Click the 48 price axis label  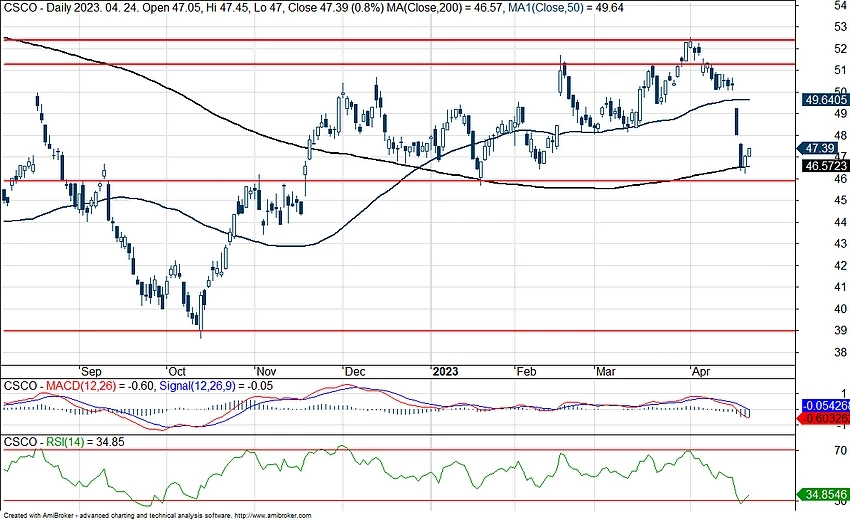point(840,135)
